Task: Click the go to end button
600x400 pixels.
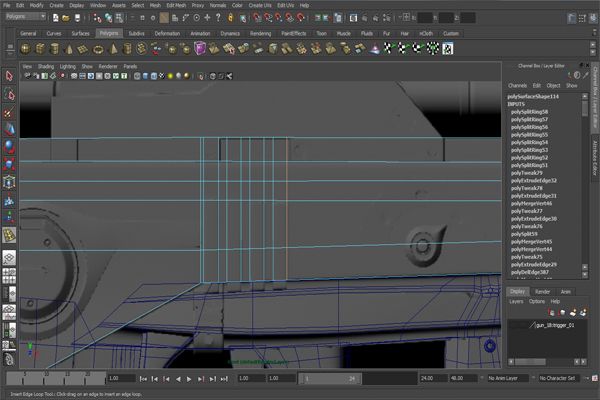Action: (224, 379)
